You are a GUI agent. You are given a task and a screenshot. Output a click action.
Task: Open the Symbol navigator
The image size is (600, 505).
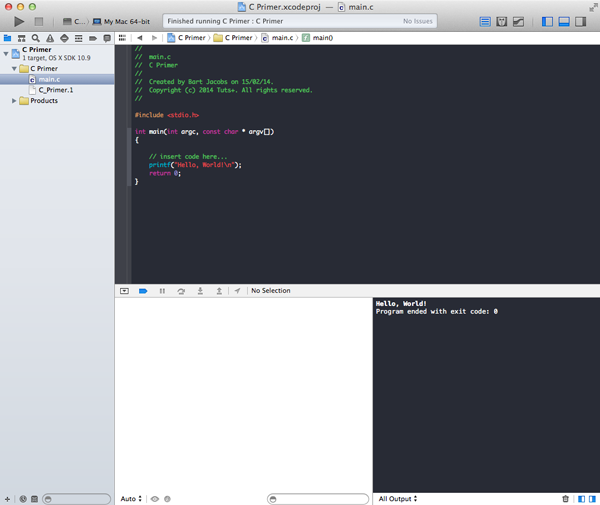coord(21,38)
